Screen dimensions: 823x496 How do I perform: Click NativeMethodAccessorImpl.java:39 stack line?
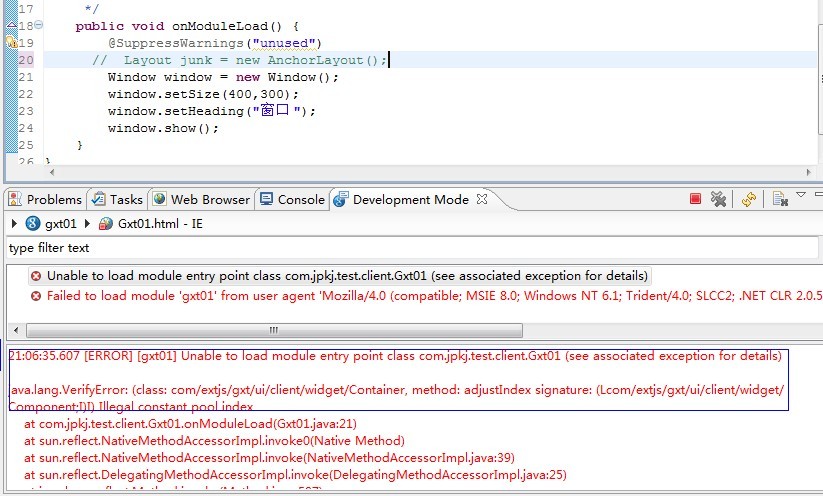269,458
